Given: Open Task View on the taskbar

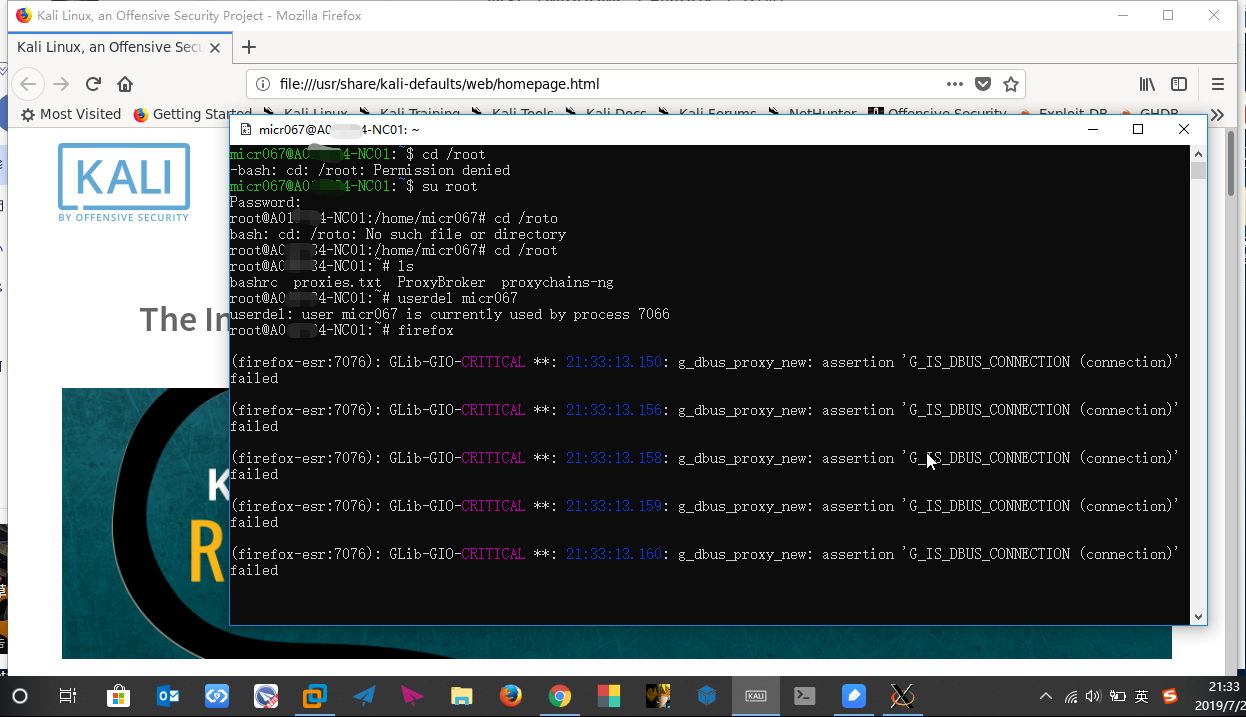Looking at the screenshot, I should click(x=68, y=696).
